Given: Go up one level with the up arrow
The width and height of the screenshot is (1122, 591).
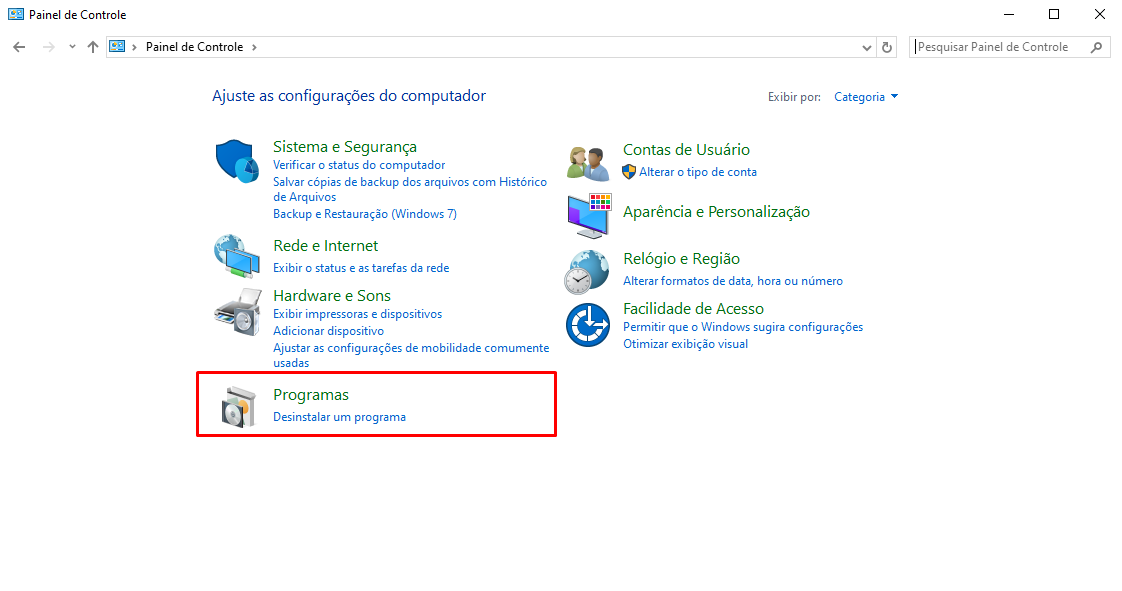Looking at the screenshot, I should pos(92,47).
